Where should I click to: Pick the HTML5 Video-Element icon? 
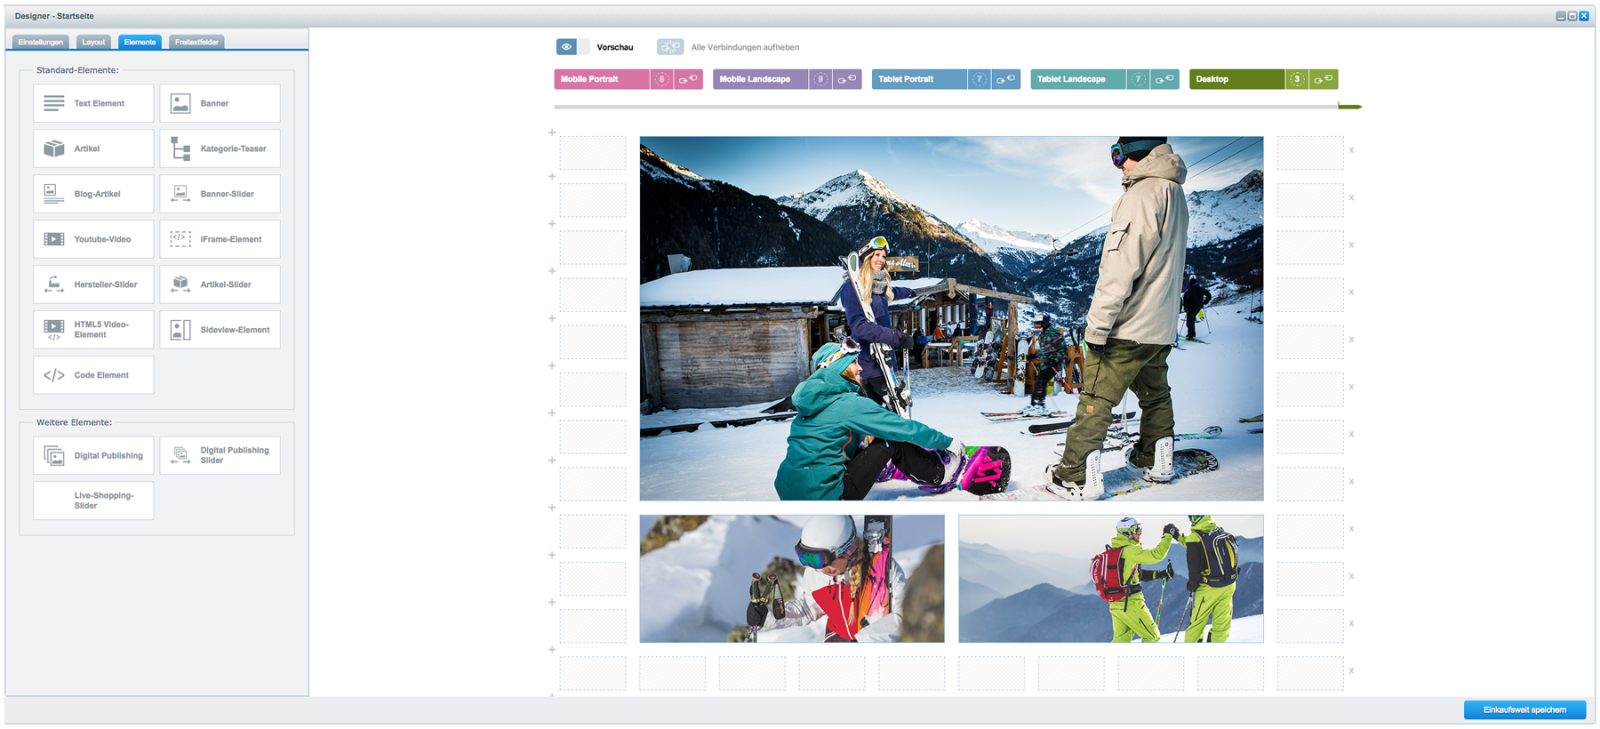pos(54,329)
